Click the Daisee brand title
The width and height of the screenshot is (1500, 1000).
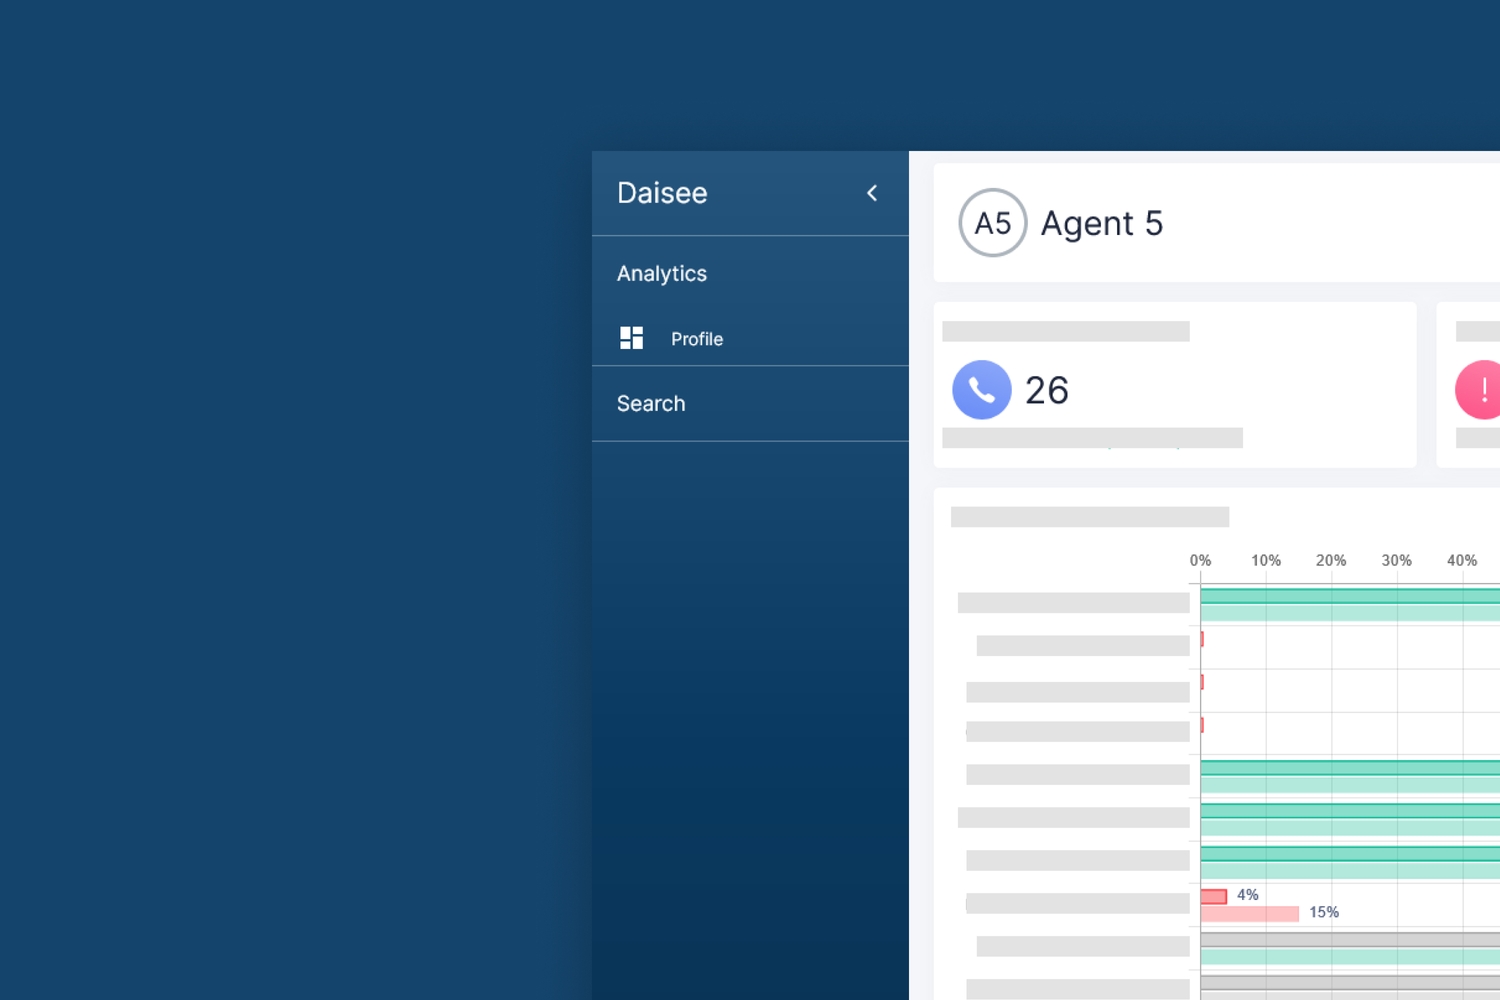tap(662, 193)
